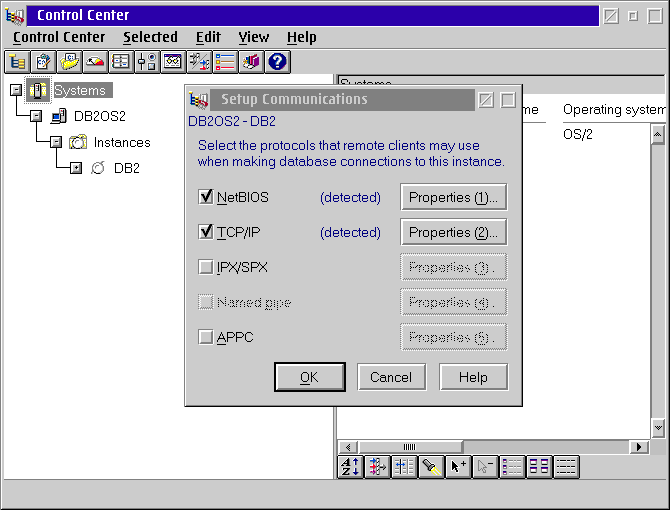Switch to plain text lines view icon
670x510 pixels.
pyautogui.click(x=566, y=466)
